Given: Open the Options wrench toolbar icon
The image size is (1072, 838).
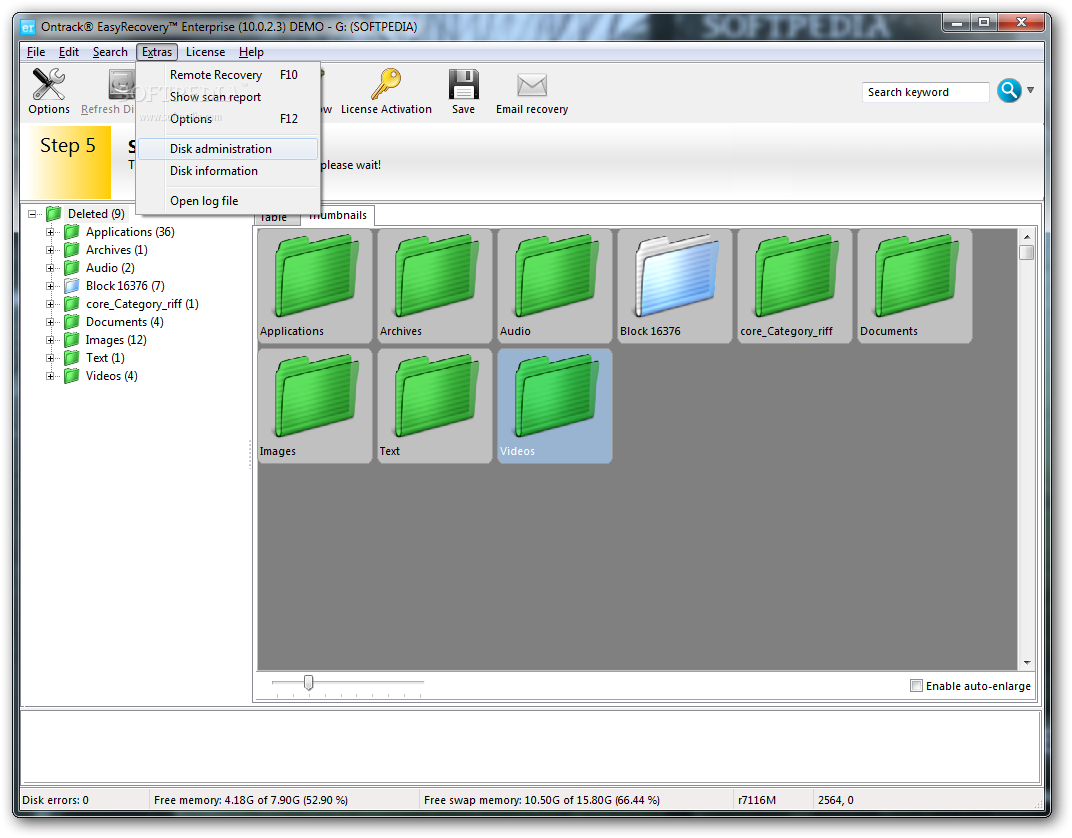Looking at the screenshot, I should 49,84.
